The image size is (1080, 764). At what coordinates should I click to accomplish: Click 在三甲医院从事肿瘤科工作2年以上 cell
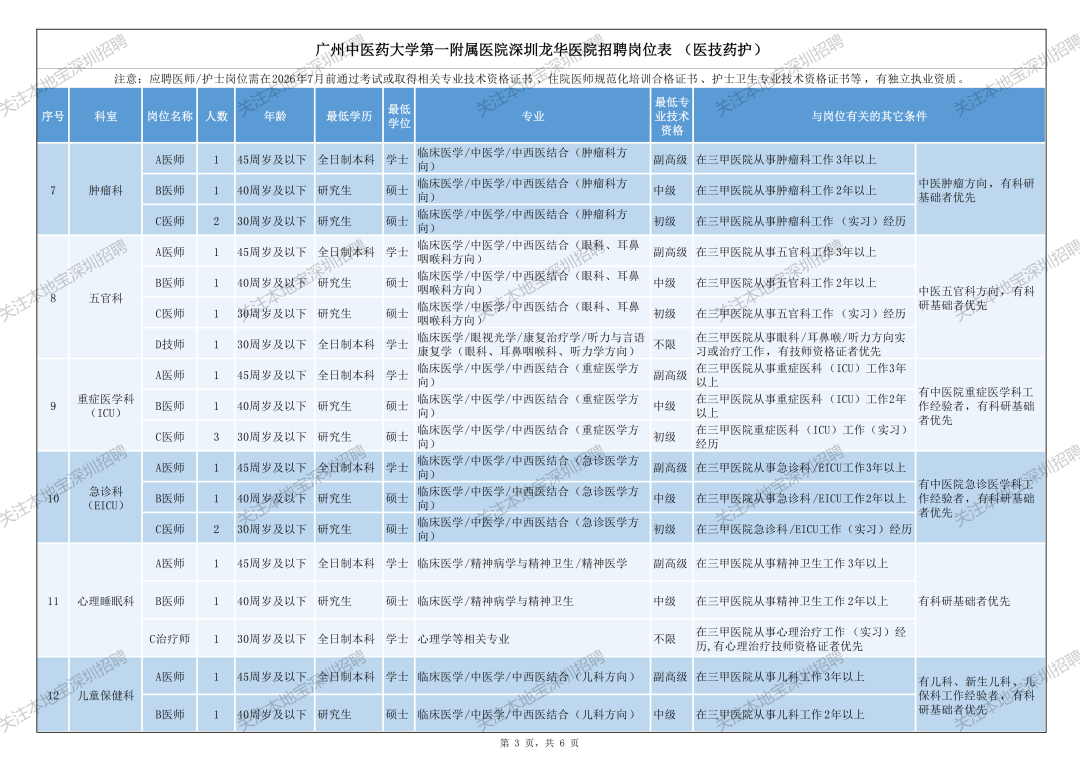804,190
